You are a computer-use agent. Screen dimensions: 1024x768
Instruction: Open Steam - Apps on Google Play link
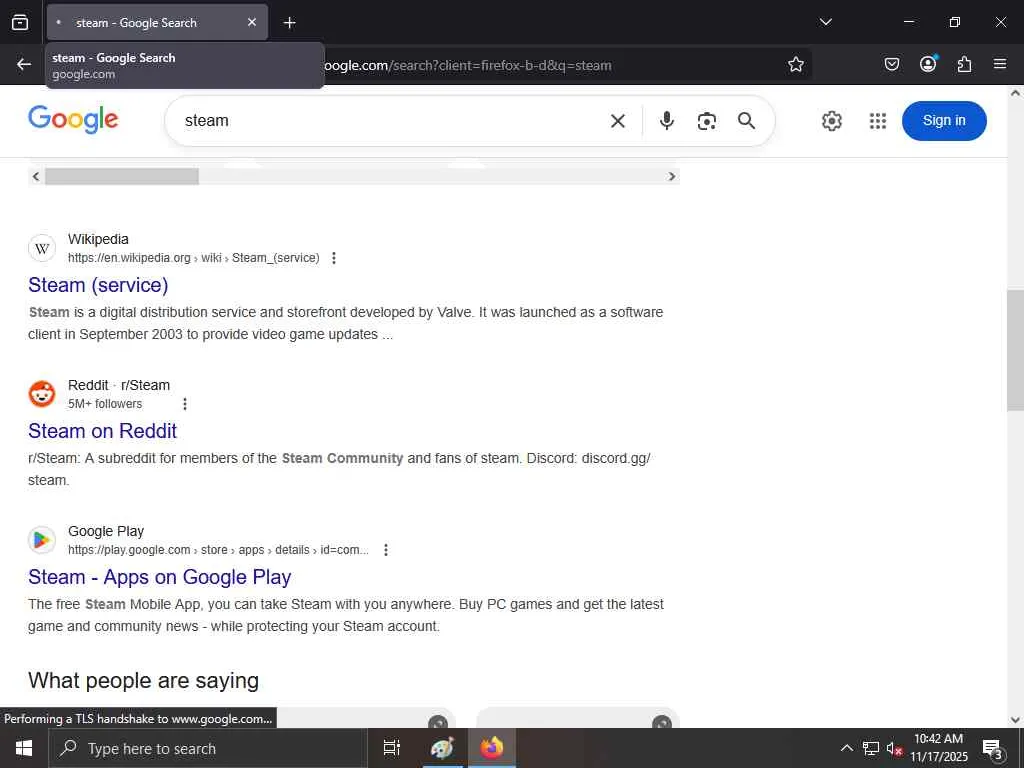[x=159, y=577]
